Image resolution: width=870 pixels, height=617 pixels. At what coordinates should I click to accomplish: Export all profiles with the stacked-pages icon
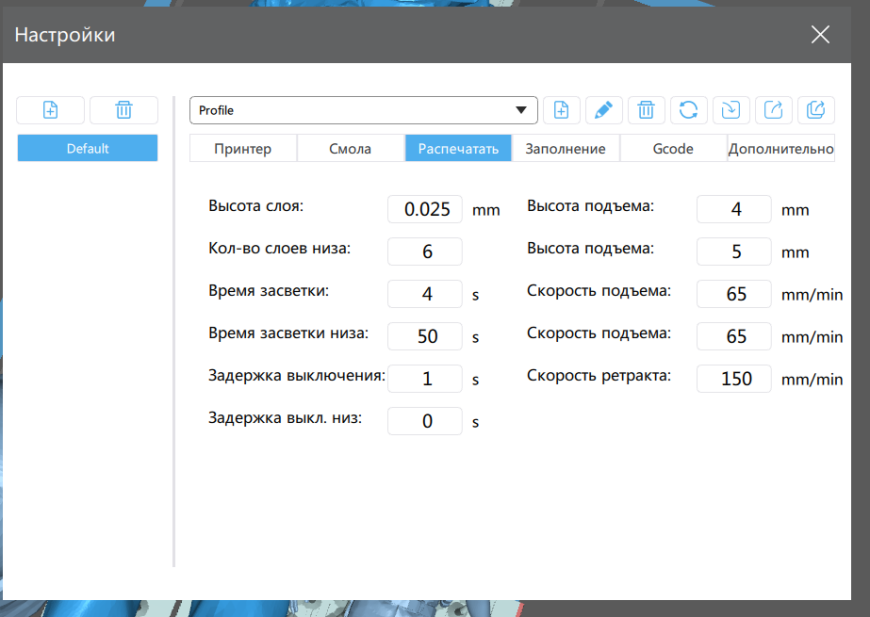pyautogui.click(x=816, y=110)
